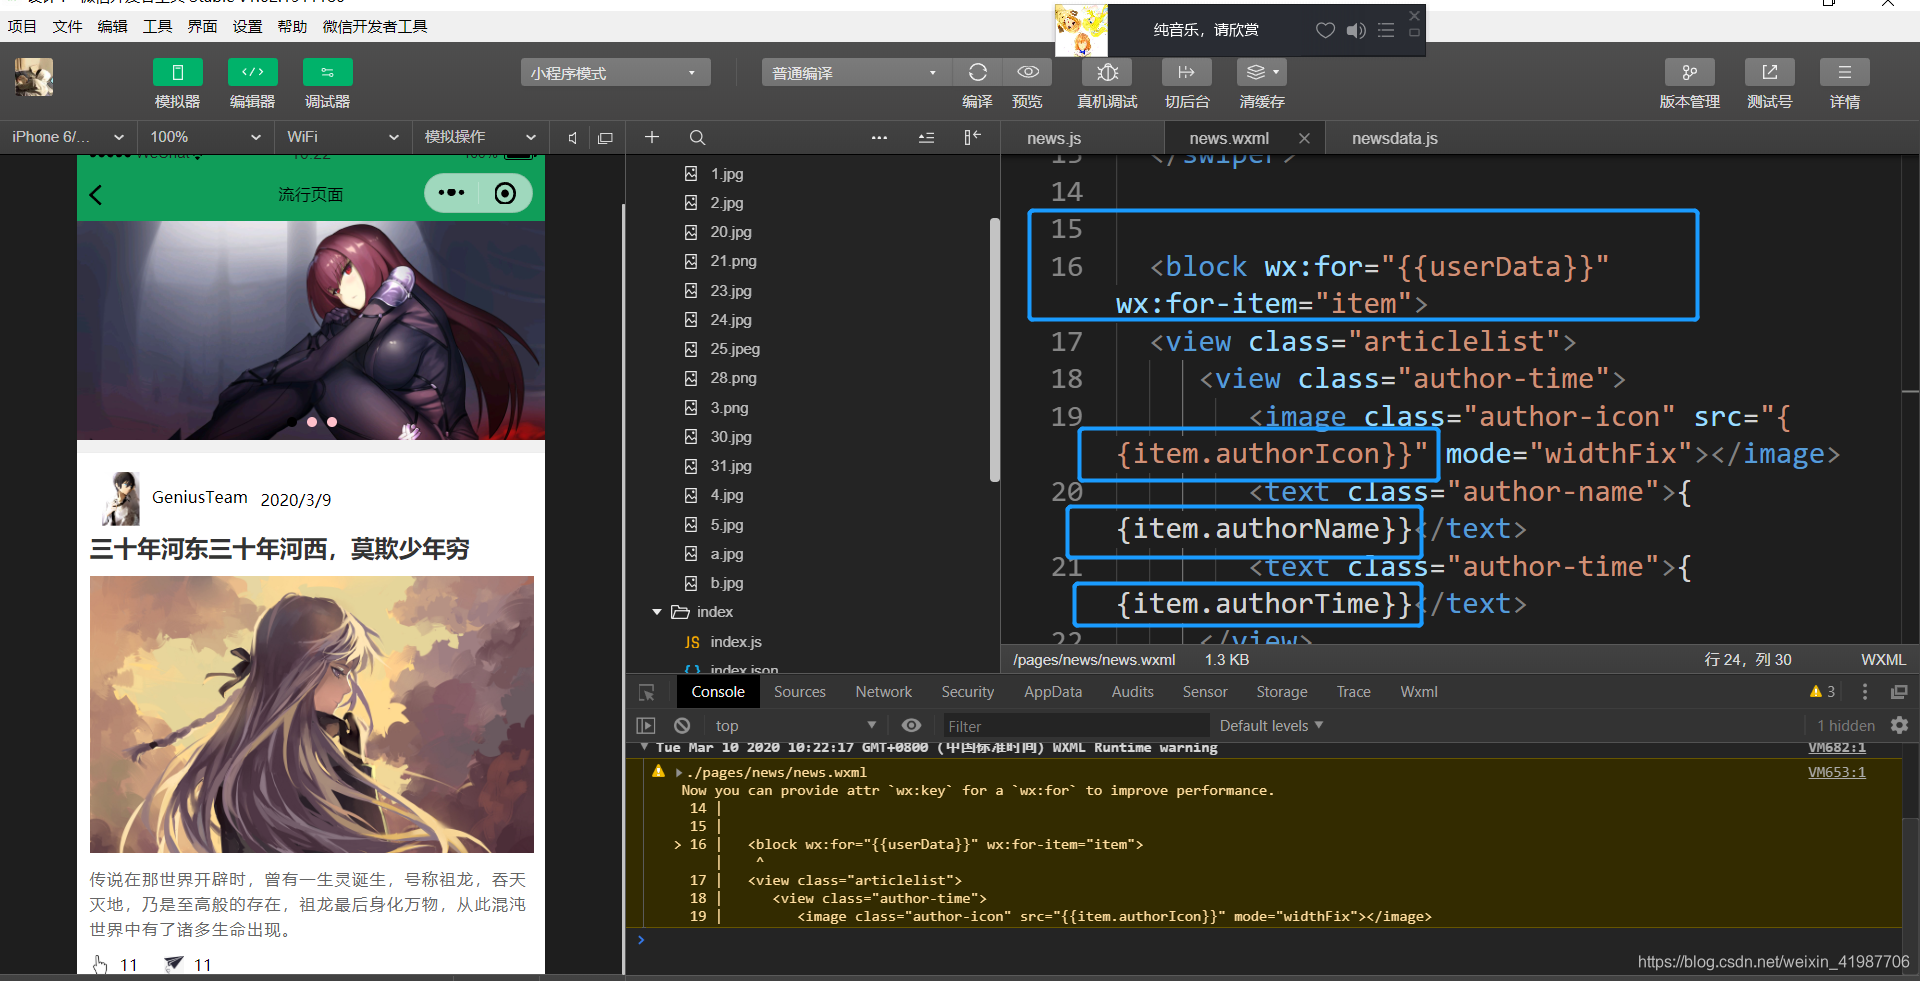Switch to the Network tab
1920x981 pixels.
884,692
